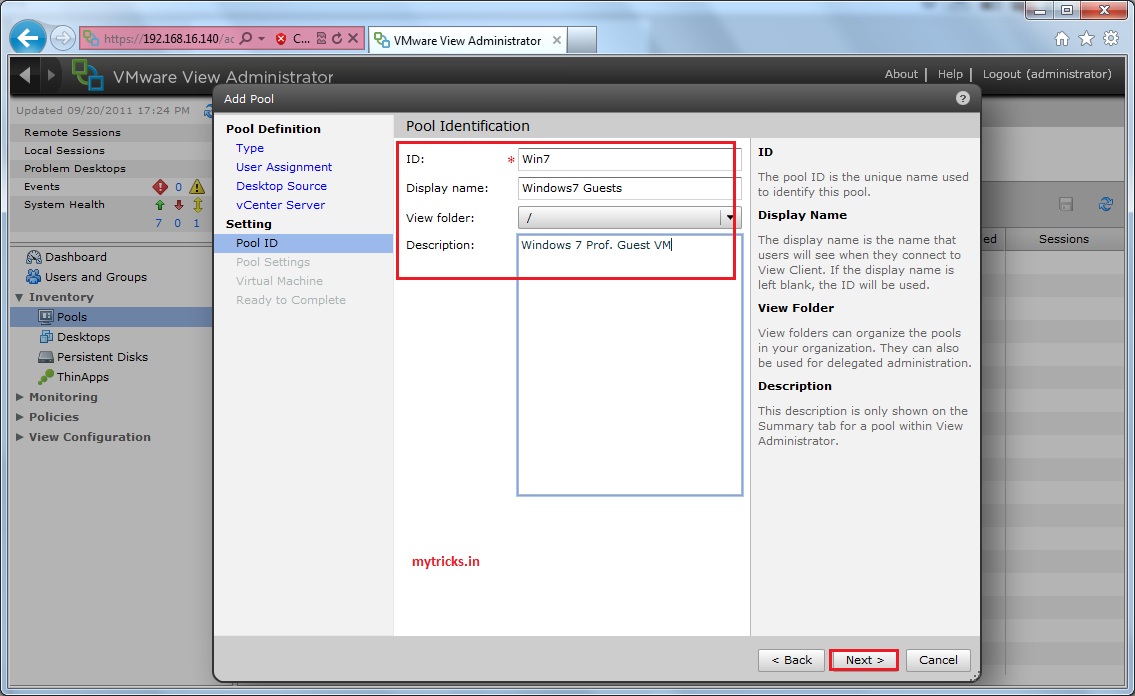The image size is (1135, 696).
Task: Open Dashboard in the sidebar
Action: point(75,257)
